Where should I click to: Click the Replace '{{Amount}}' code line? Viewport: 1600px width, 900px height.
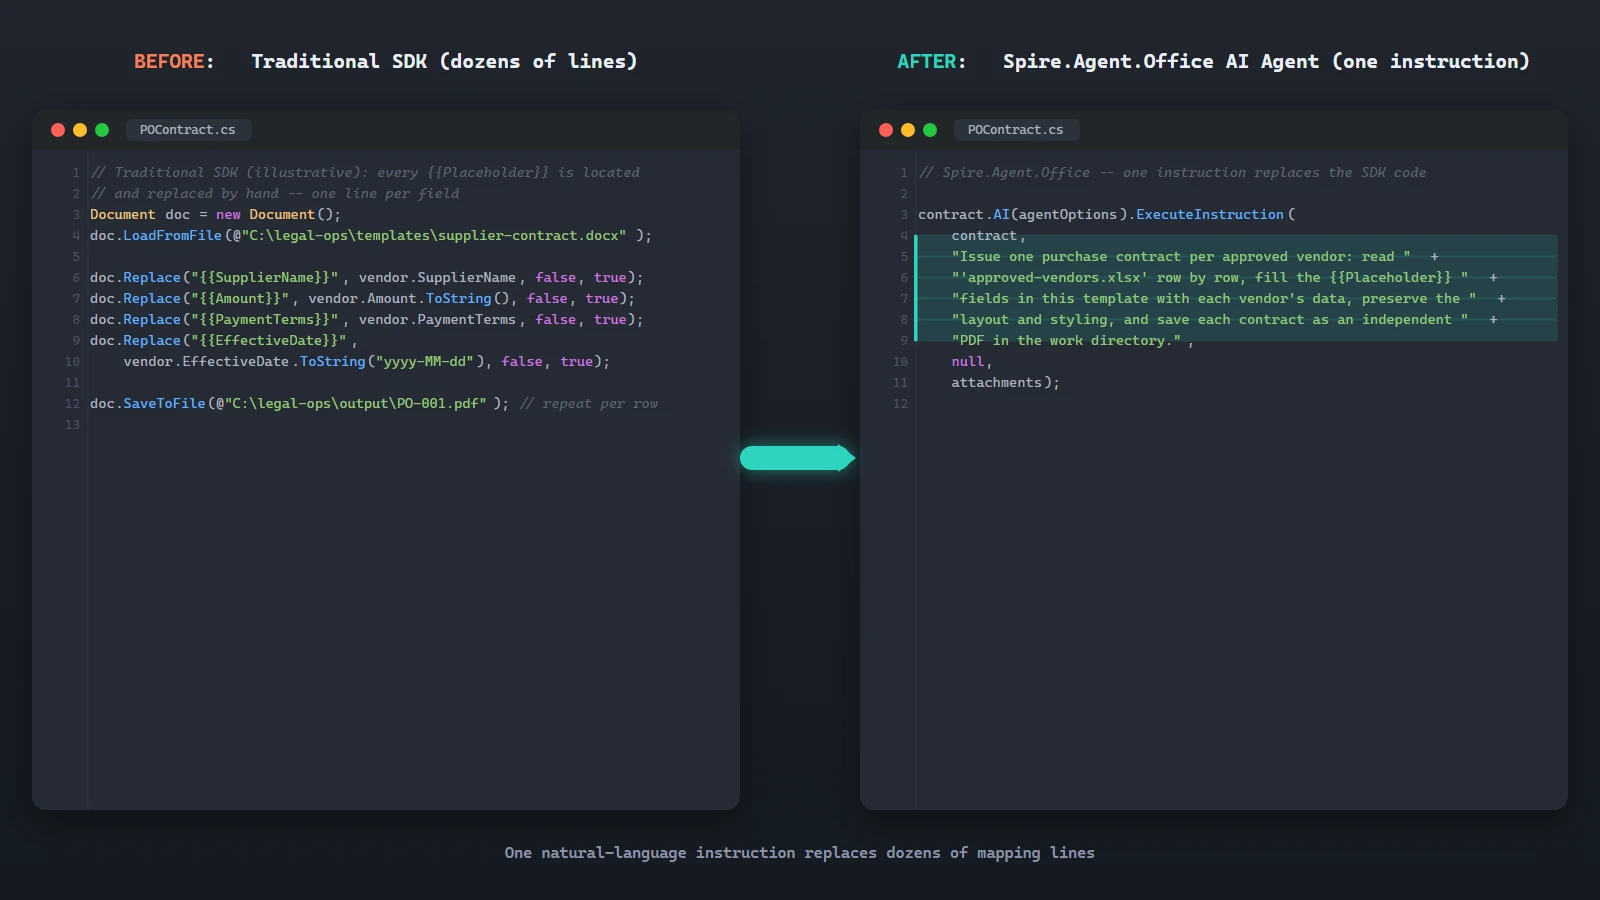pos(362,299)
